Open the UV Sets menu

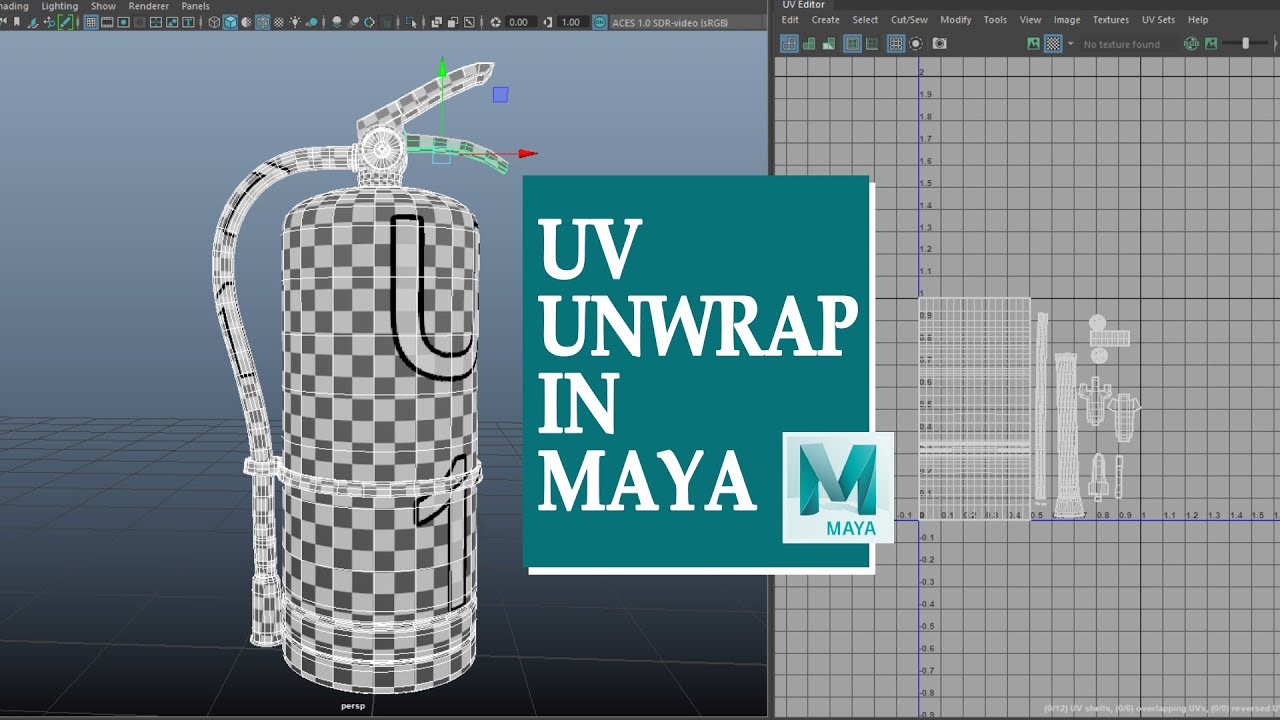(x=1159, y=20)
